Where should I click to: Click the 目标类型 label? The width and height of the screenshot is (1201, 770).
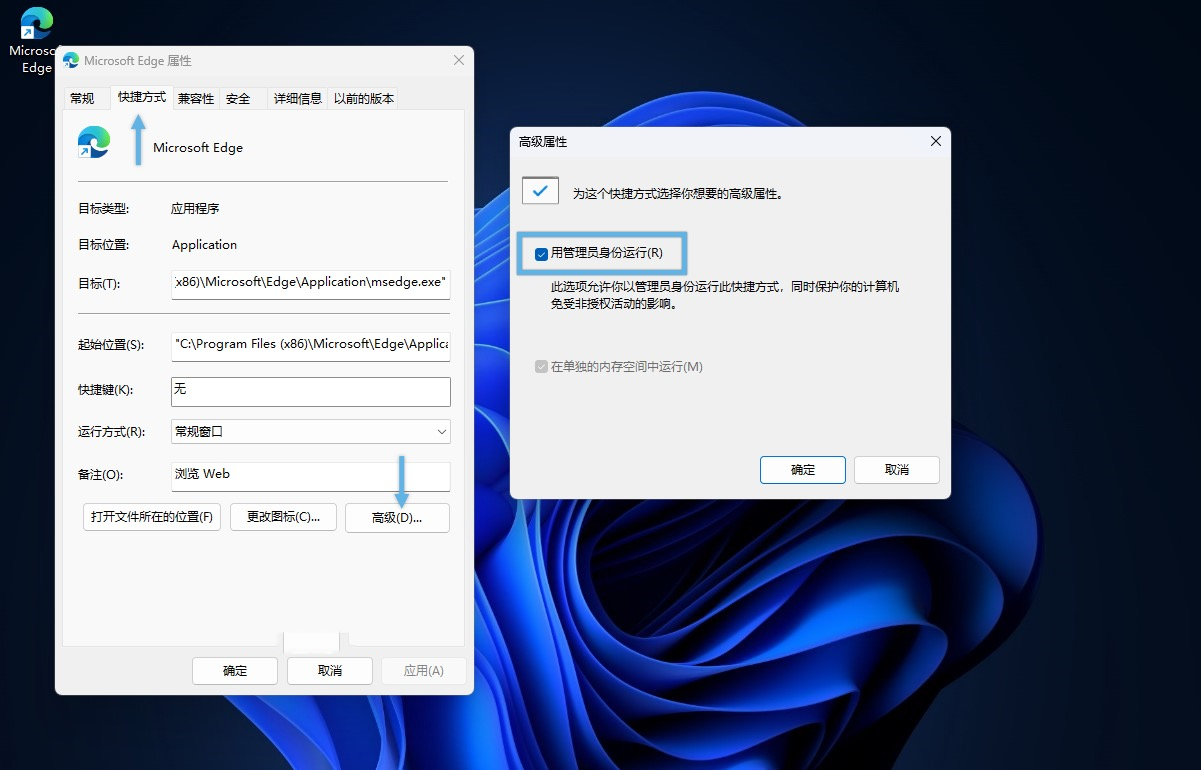point(103,209)
